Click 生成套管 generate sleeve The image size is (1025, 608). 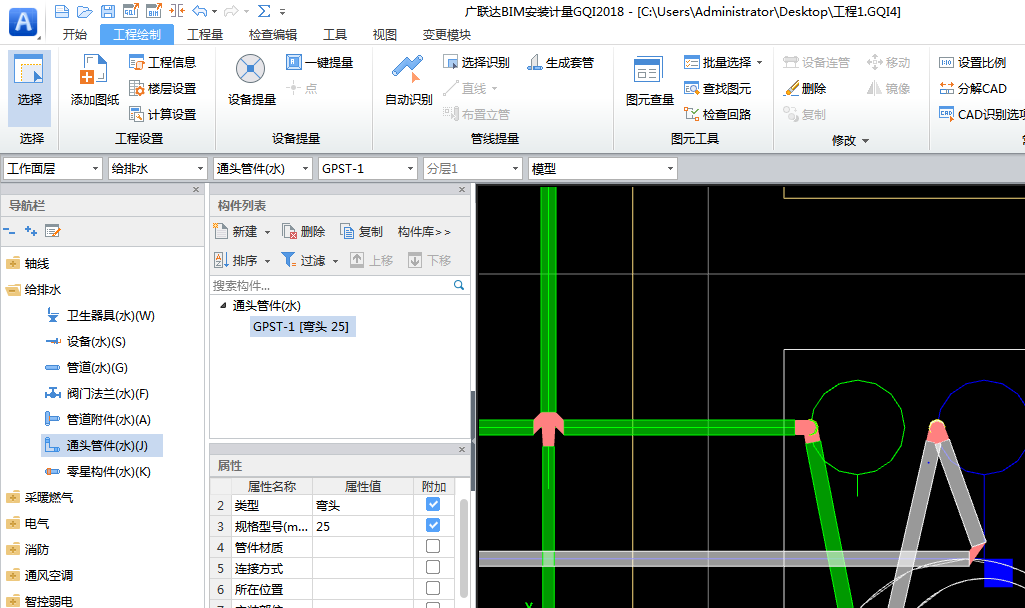(x=561, y=62)
